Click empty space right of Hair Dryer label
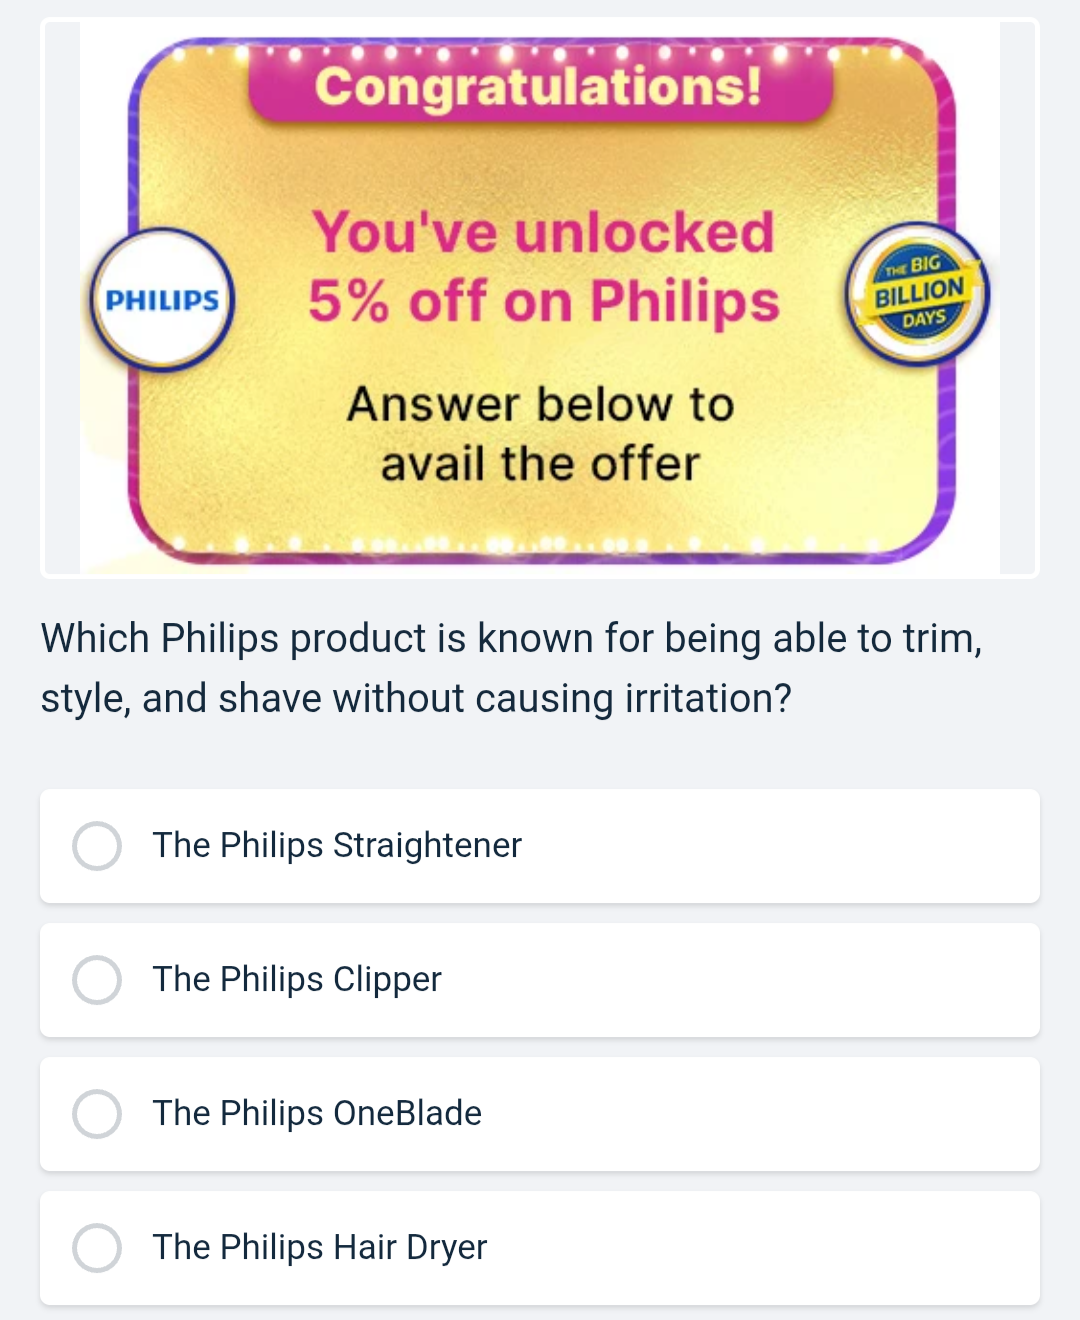The width and height of the screenshot is (1080, 1320). click(x=760, y=1248)
